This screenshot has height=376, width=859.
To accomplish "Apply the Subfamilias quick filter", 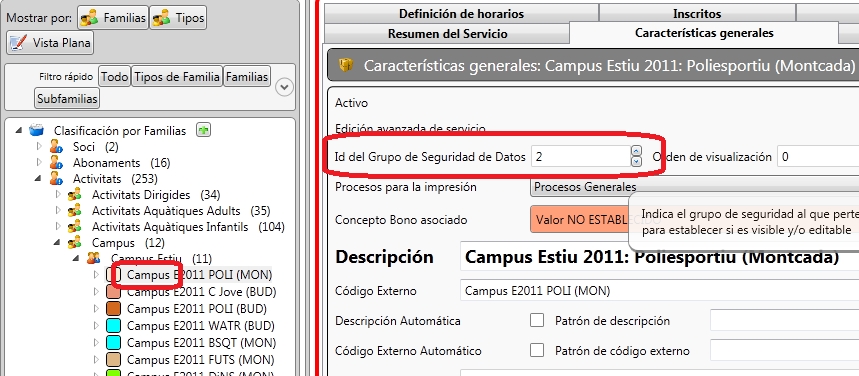I will [x=67, y=99].
